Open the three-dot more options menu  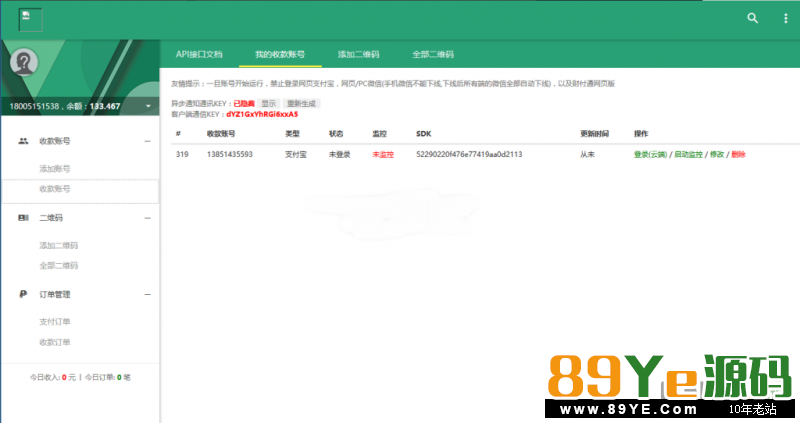(783, 18)
